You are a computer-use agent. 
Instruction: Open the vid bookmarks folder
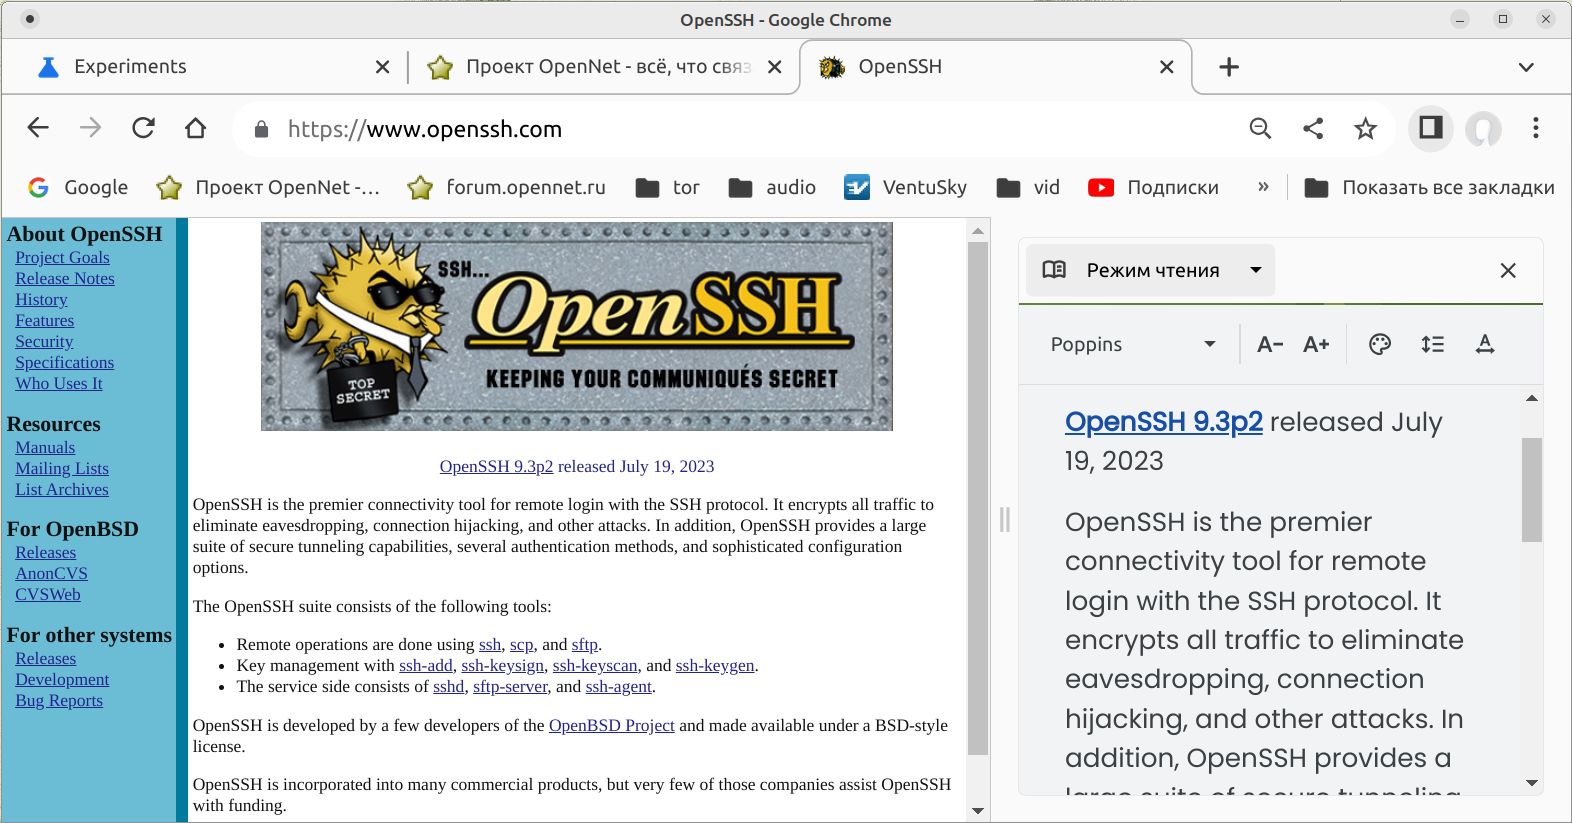pos(1028,187)
